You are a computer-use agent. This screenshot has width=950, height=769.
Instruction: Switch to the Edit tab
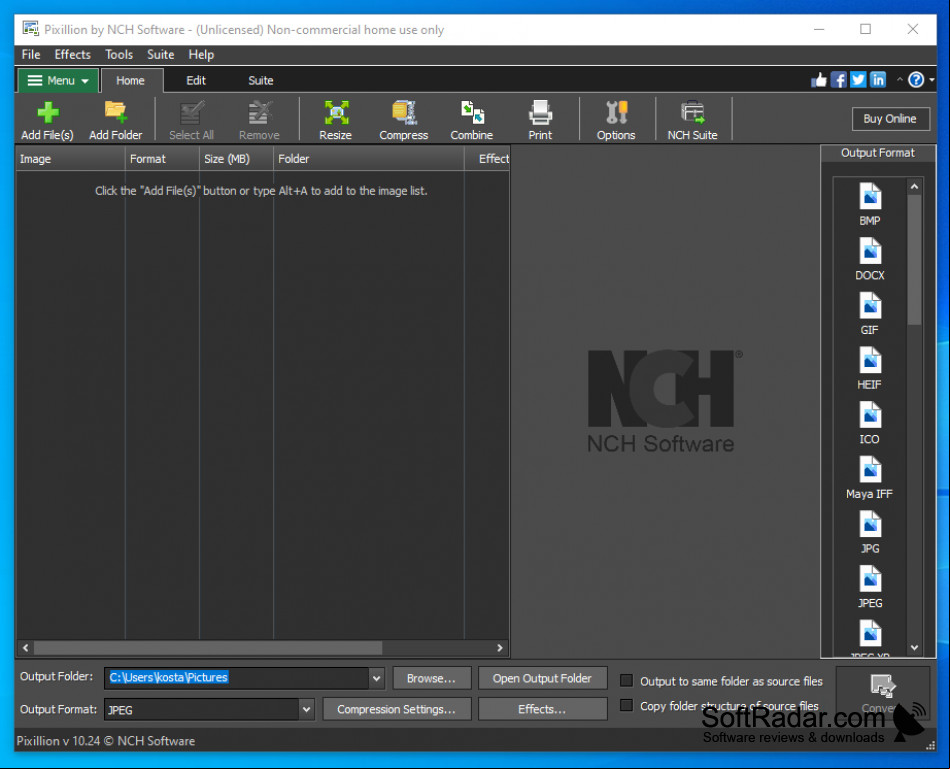coord(196,81)
